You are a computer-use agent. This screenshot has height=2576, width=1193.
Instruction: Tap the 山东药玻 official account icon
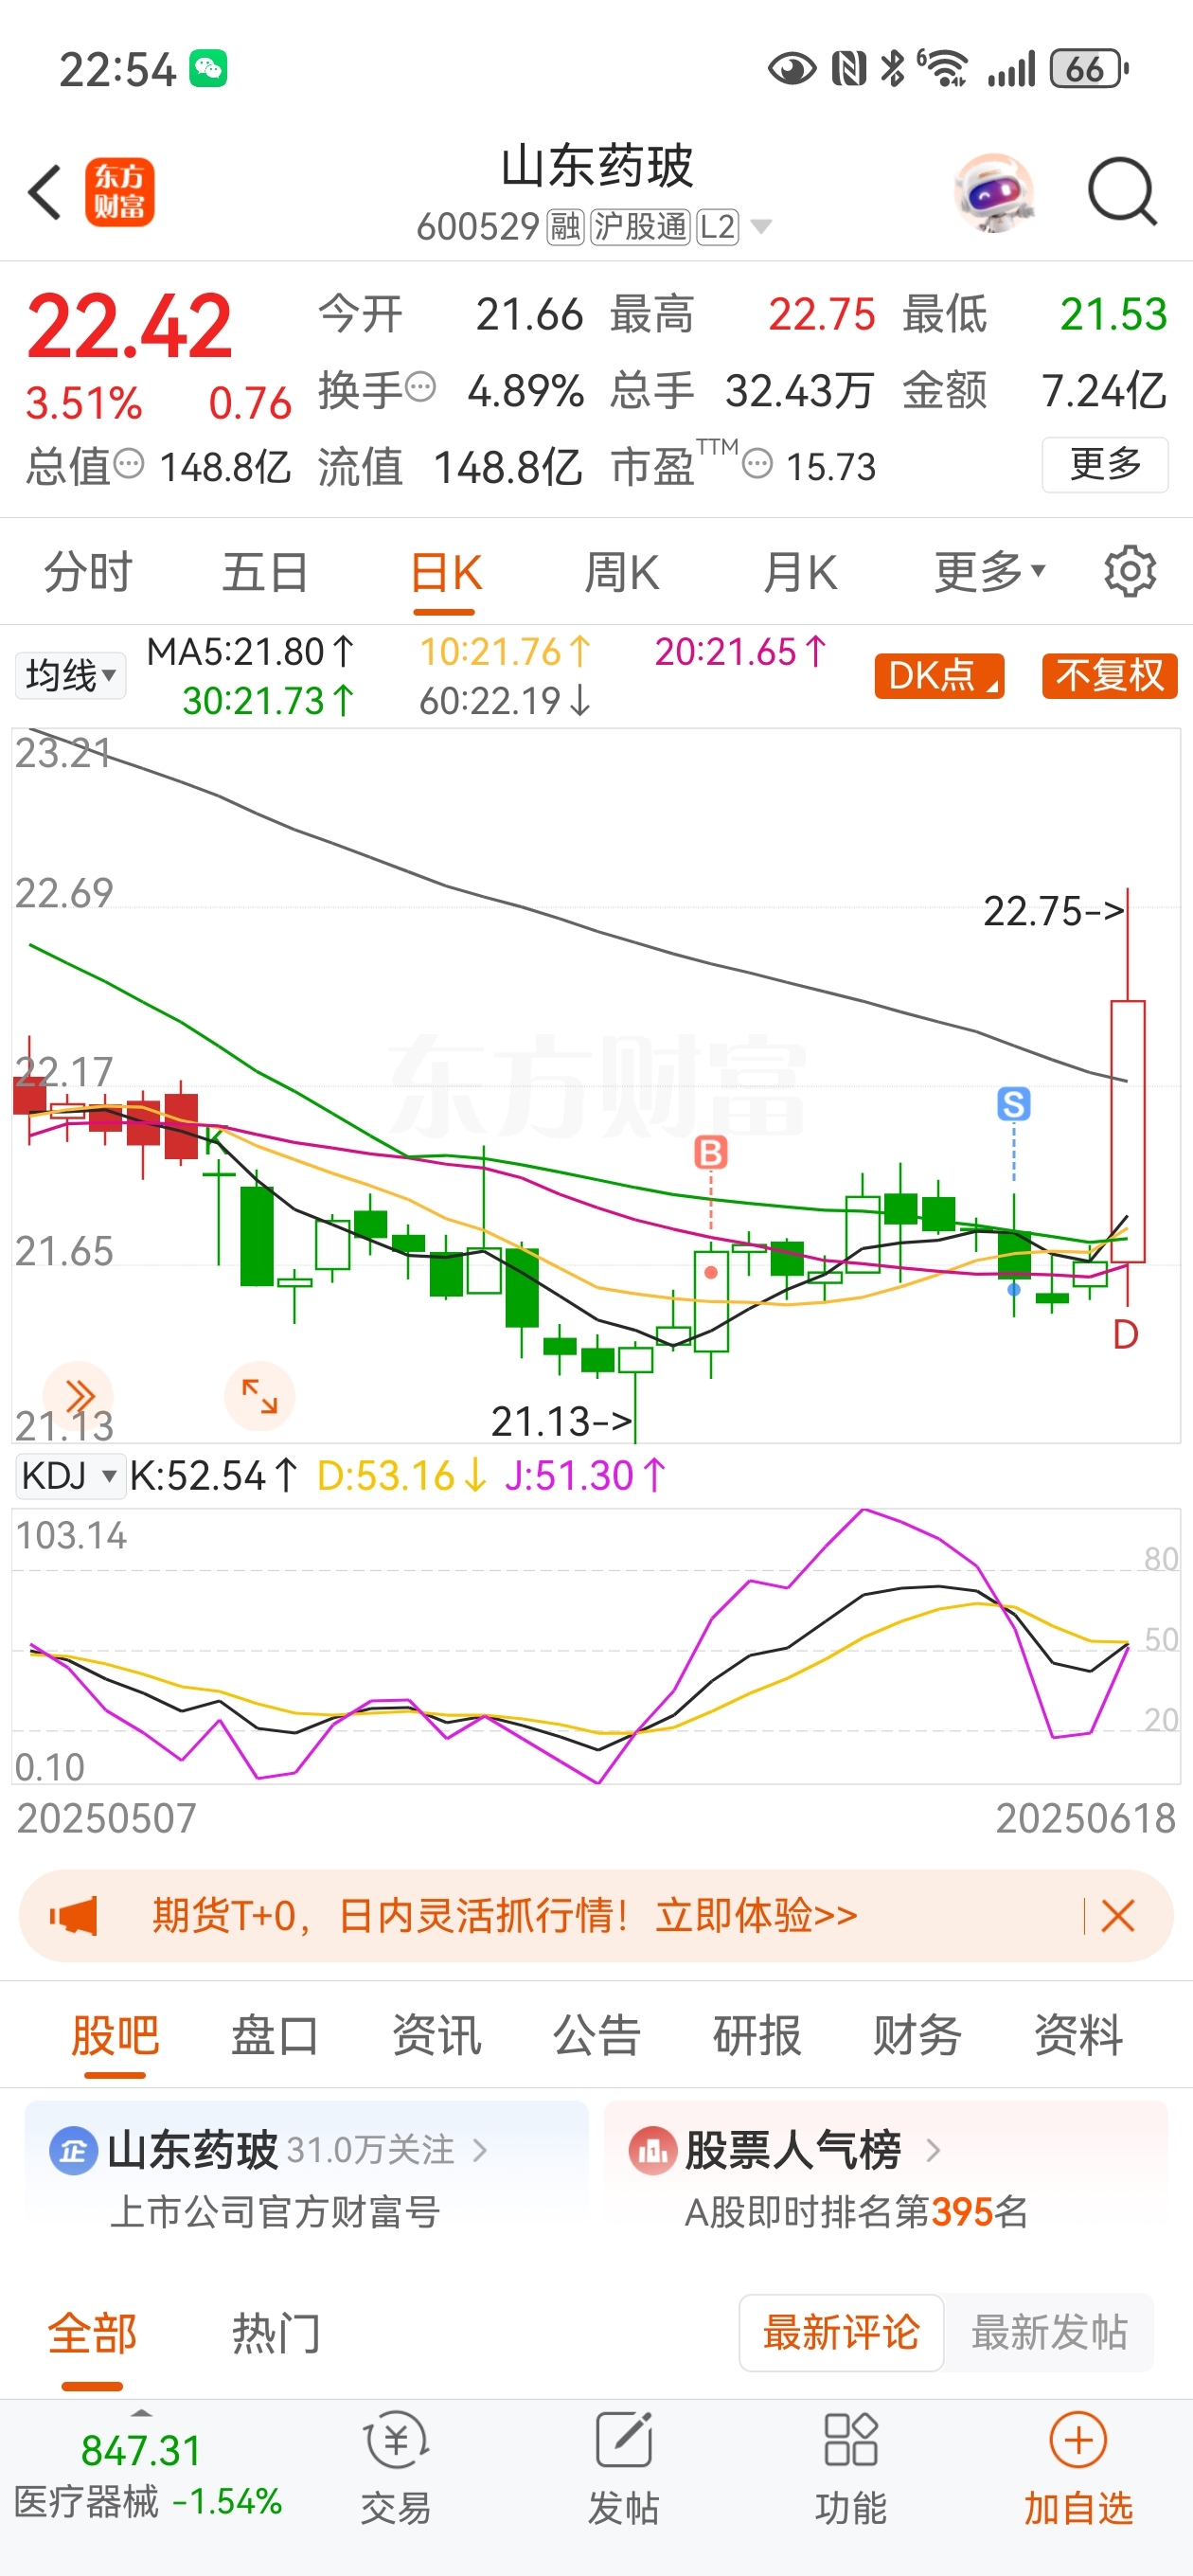point(73,2151)
